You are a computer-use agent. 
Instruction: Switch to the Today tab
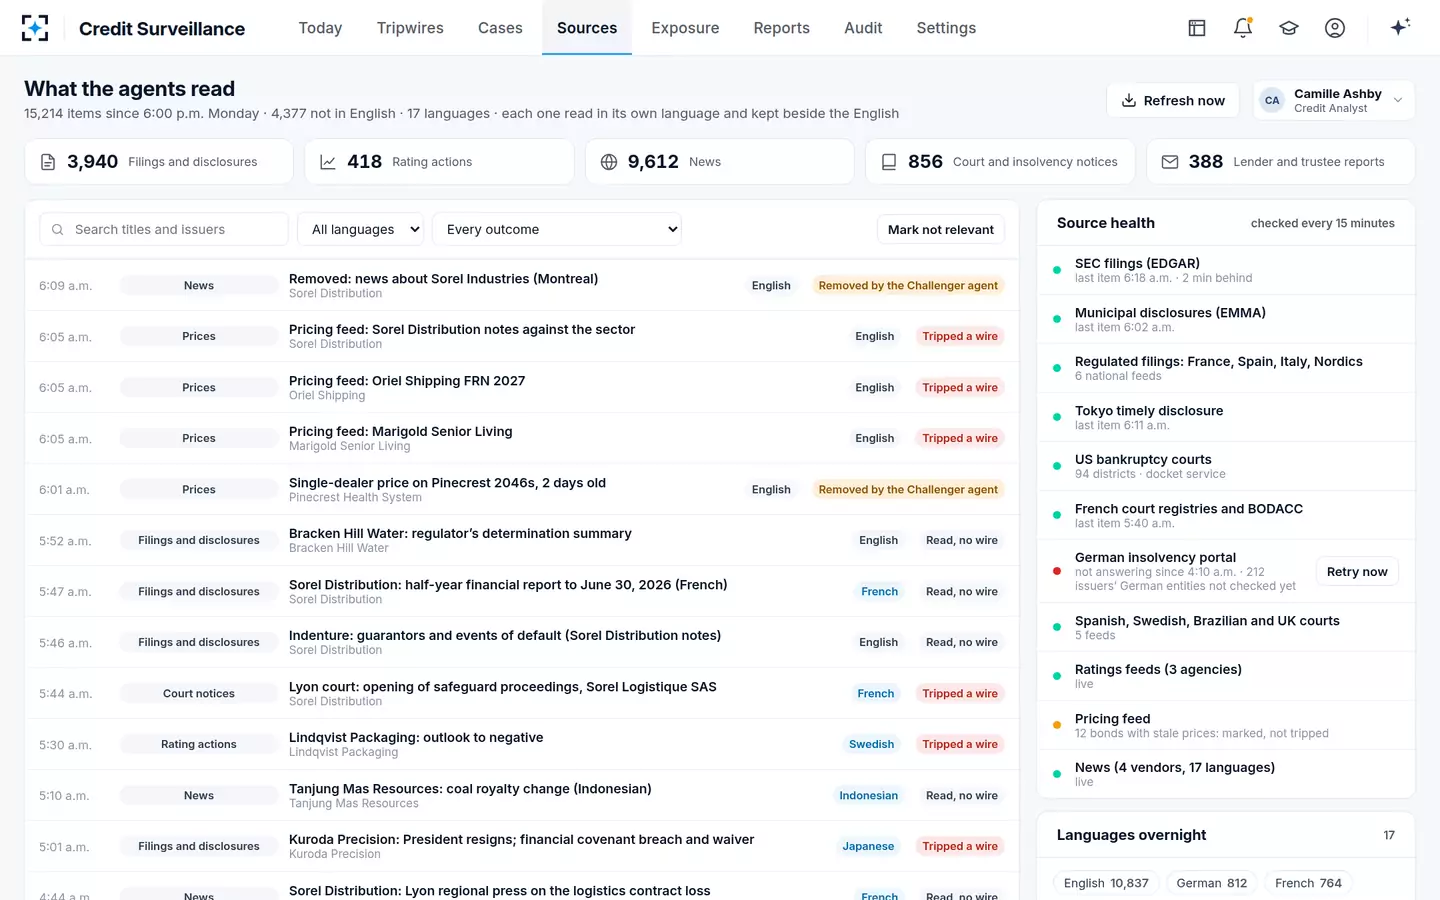(320, 28)
